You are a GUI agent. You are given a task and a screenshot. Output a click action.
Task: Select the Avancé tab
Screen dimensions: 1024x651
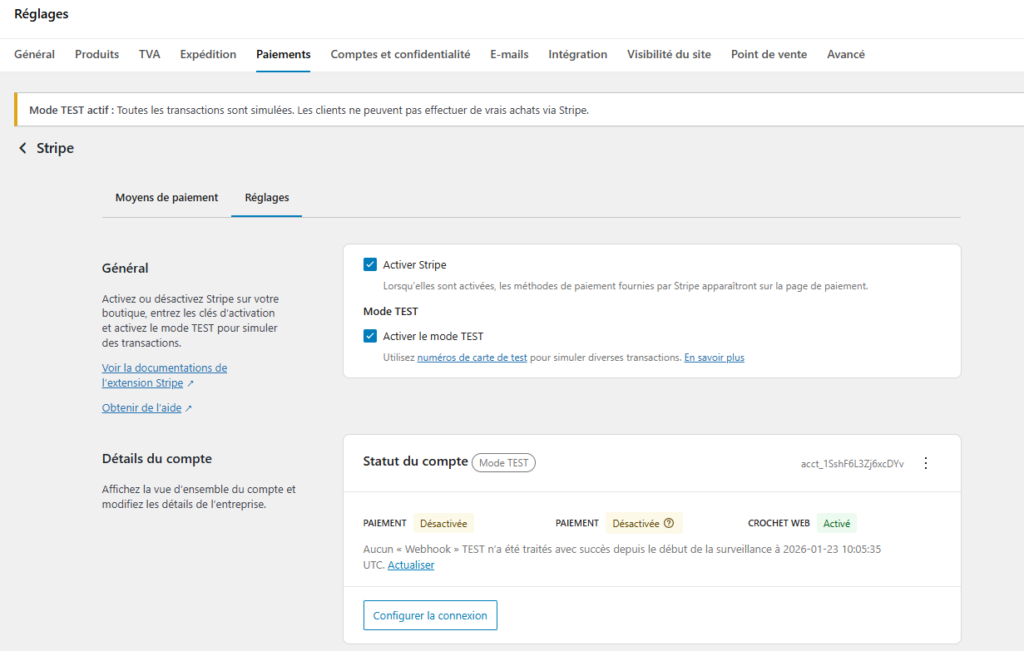pyautogui.click(x=846, y=54)
